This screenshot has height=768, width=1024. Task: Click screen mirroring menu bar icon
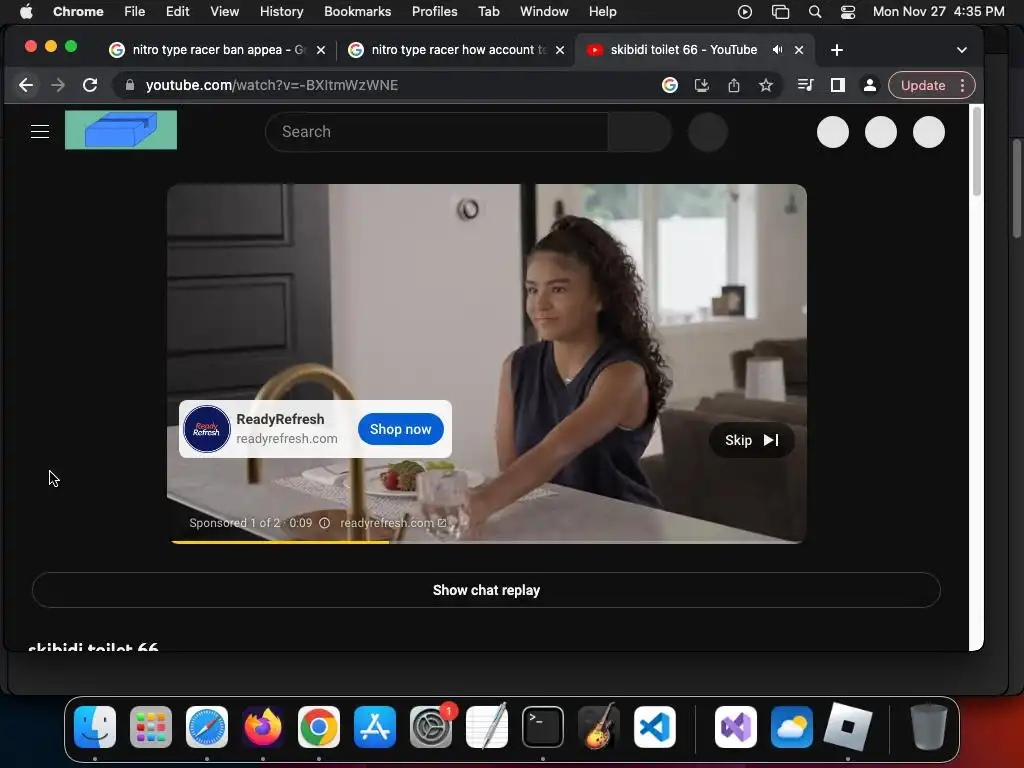(780, 12)
